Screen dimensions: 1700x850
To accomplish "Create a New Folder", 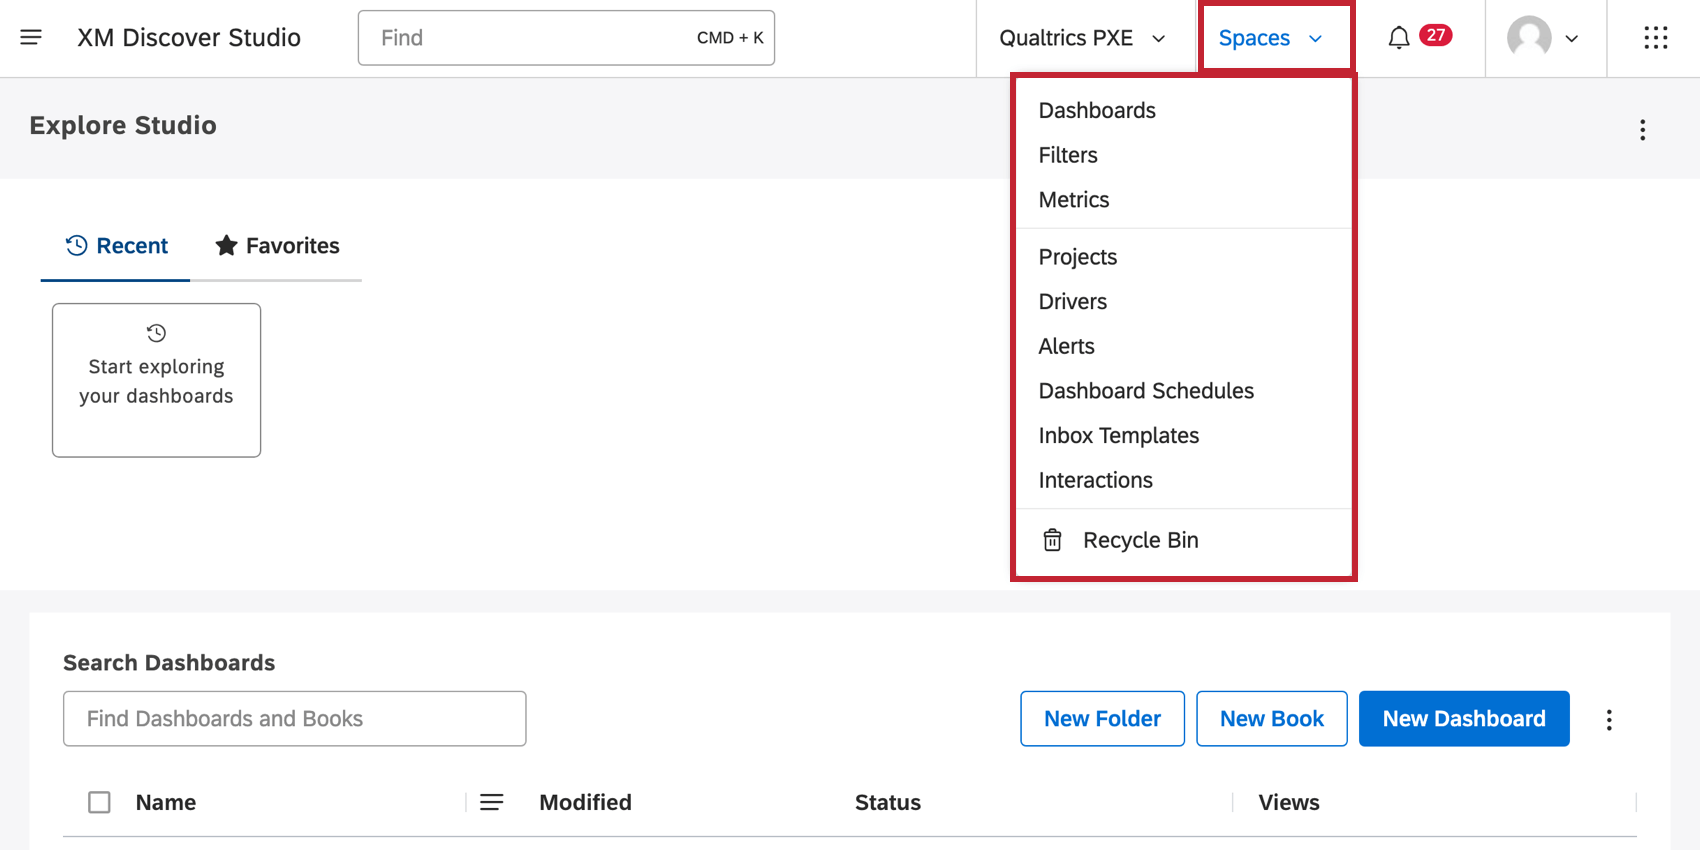I will 1102,719.
